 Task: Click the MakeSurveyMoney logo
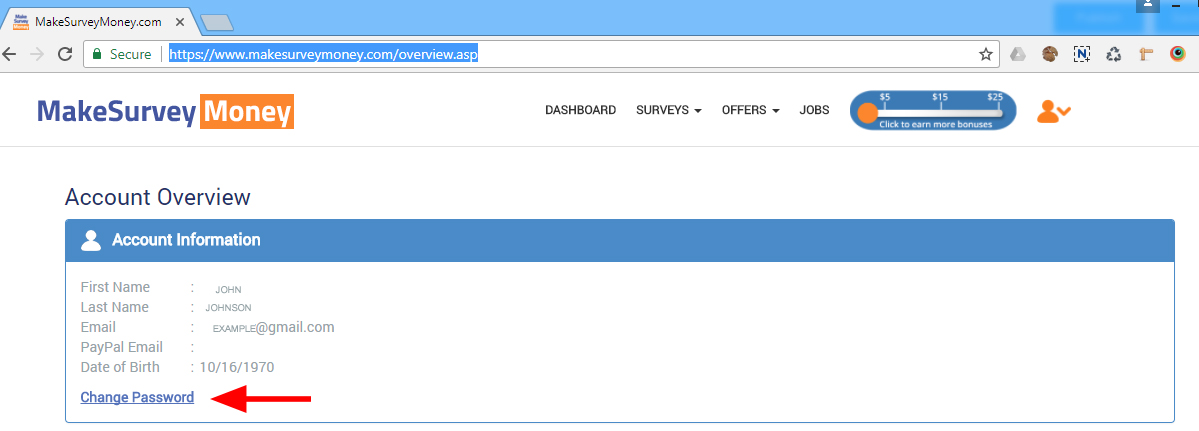(x=165, y=112)
